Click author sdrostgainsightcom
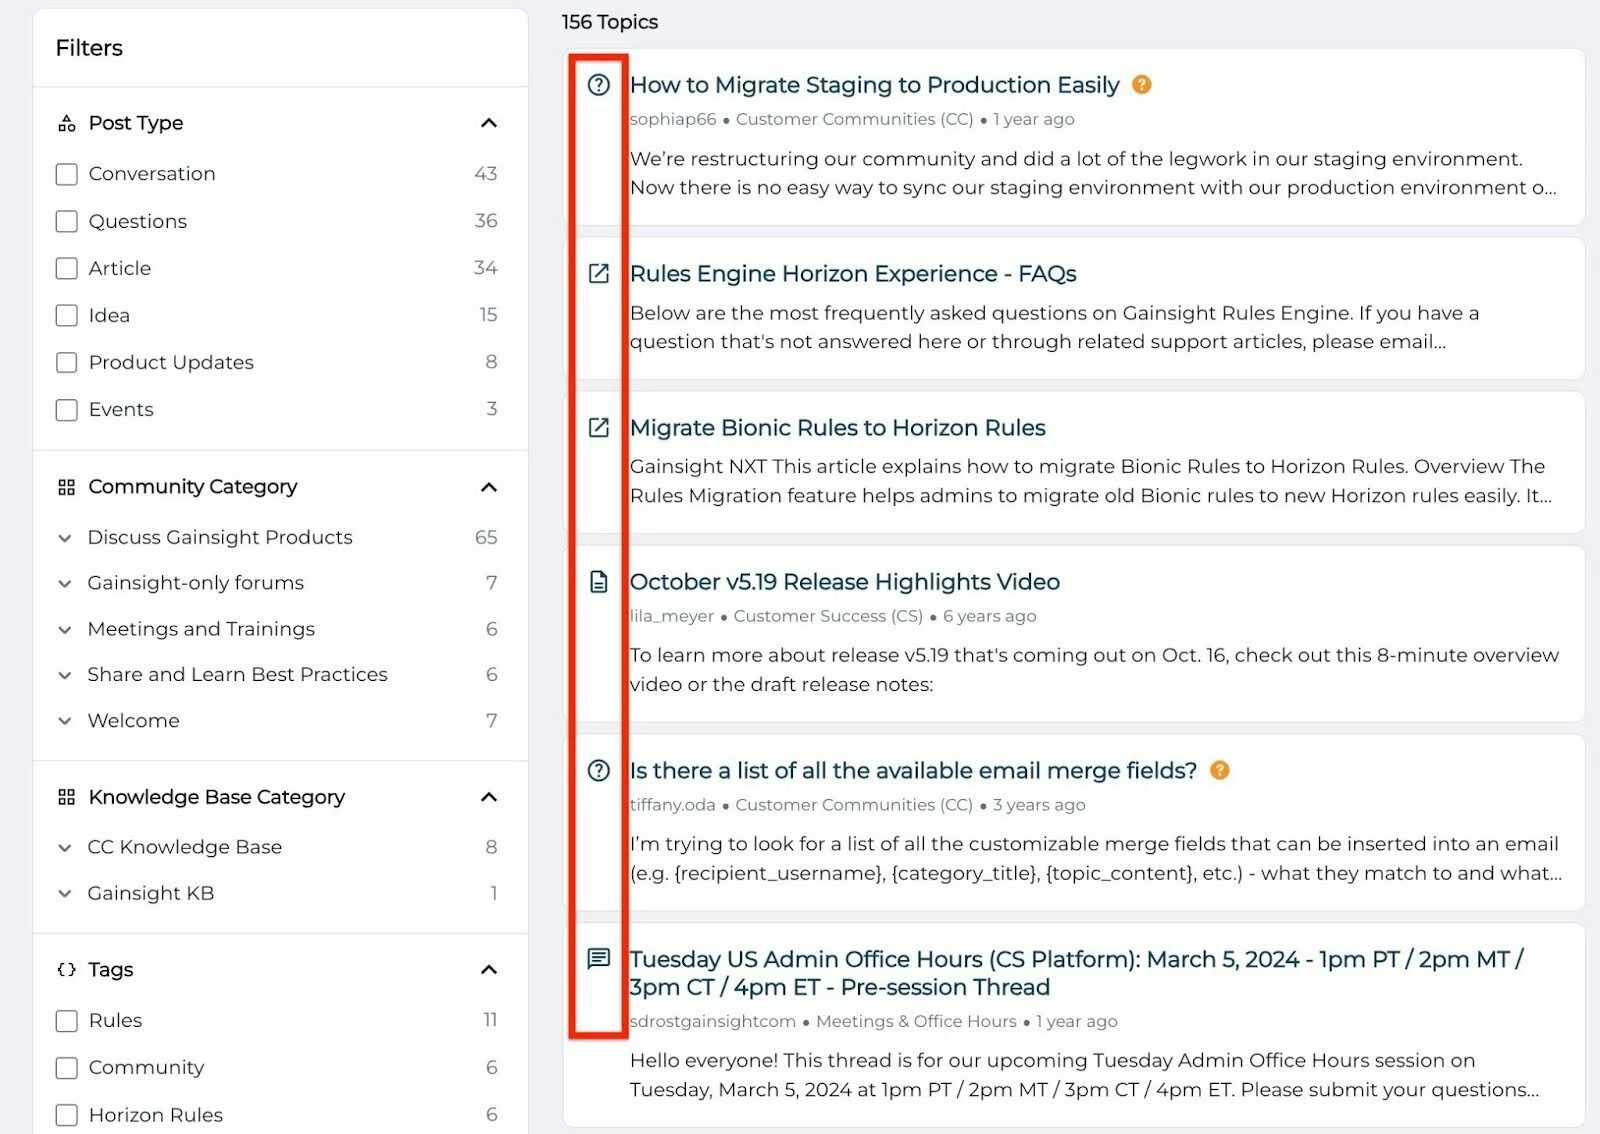This screenshot has width=1600, height=1134. point(713,1021)
